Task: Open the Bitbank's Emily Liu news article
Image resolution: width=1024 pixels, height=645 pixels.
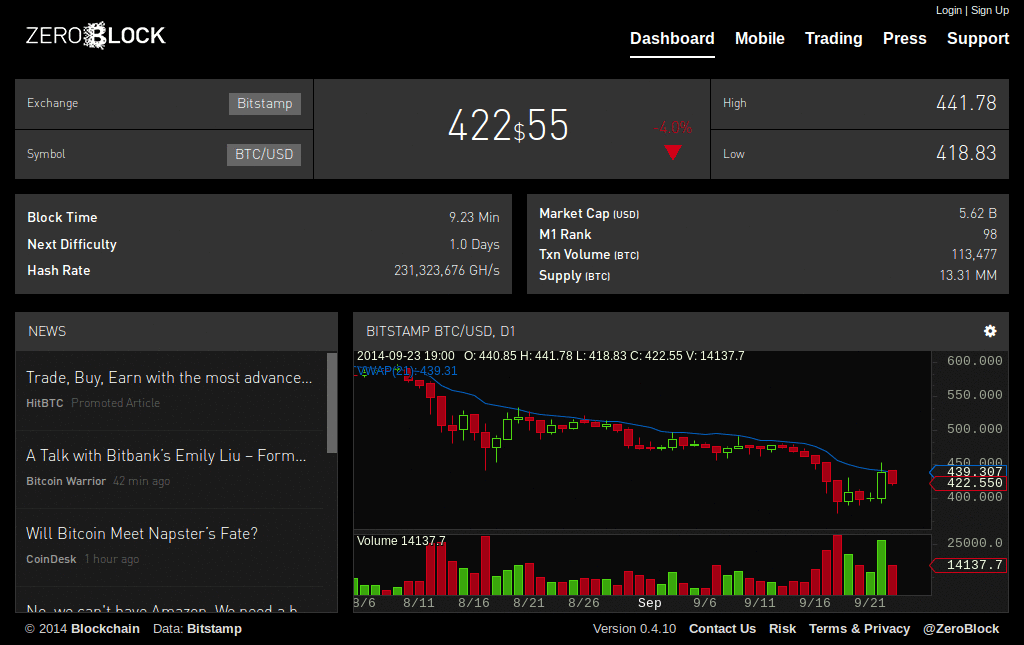Action: point(166,456)
